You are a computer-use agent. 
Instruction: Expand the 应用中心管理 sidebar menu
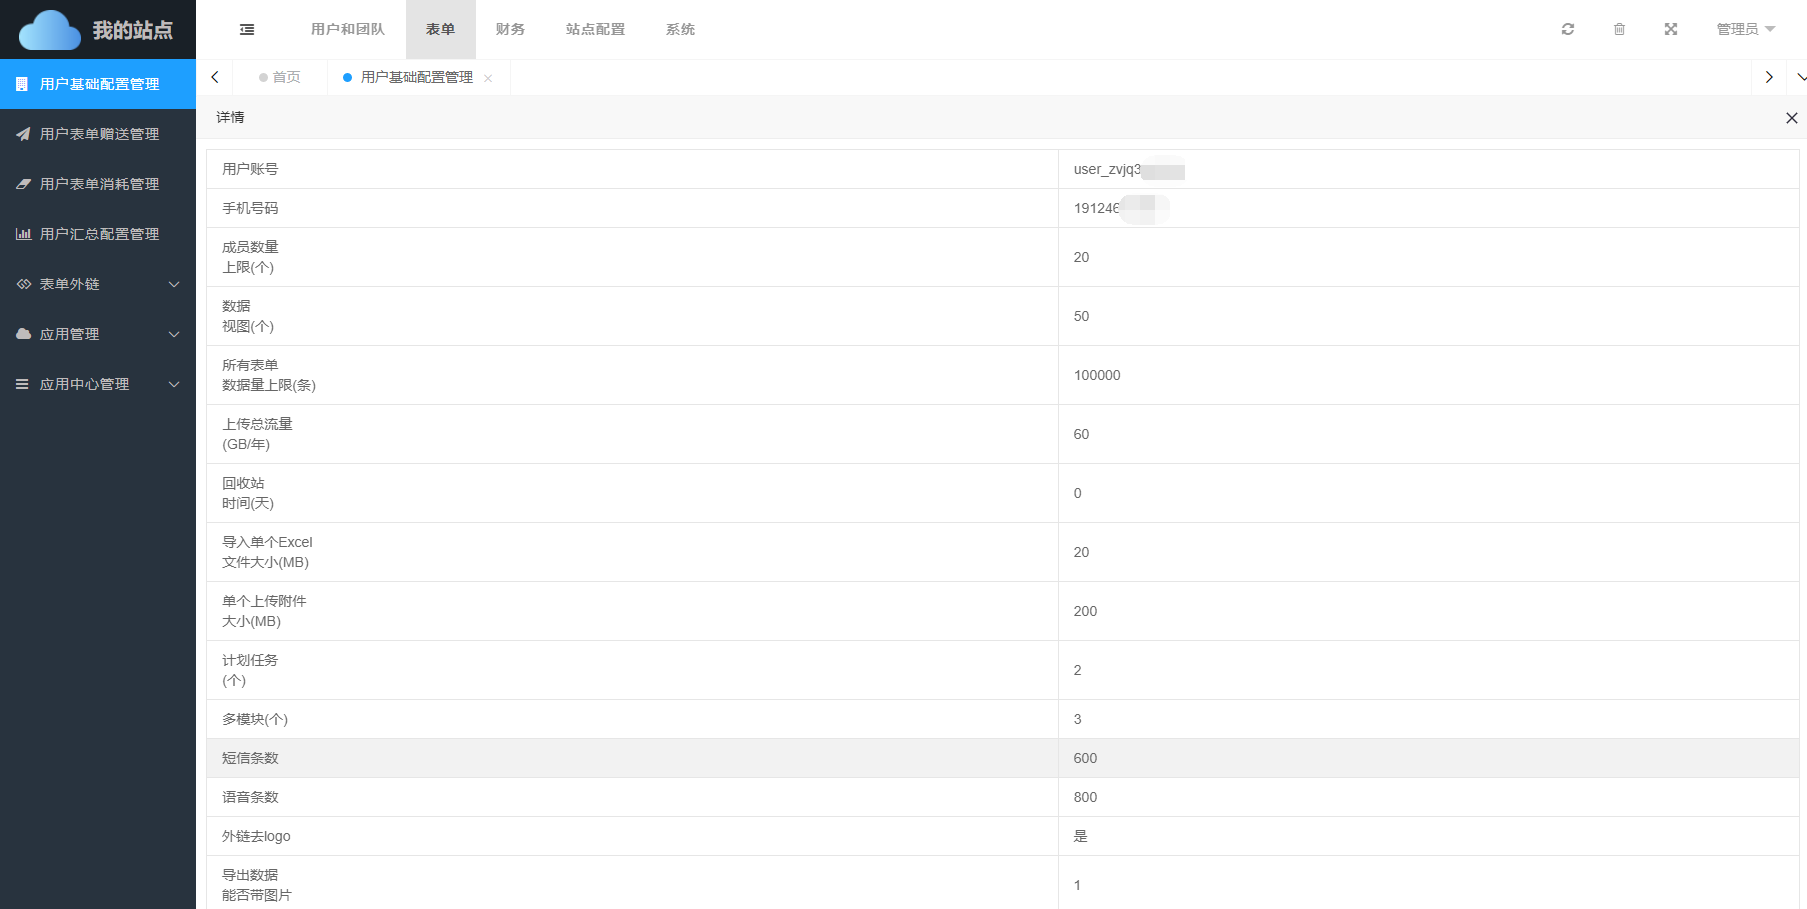(98, 384)
